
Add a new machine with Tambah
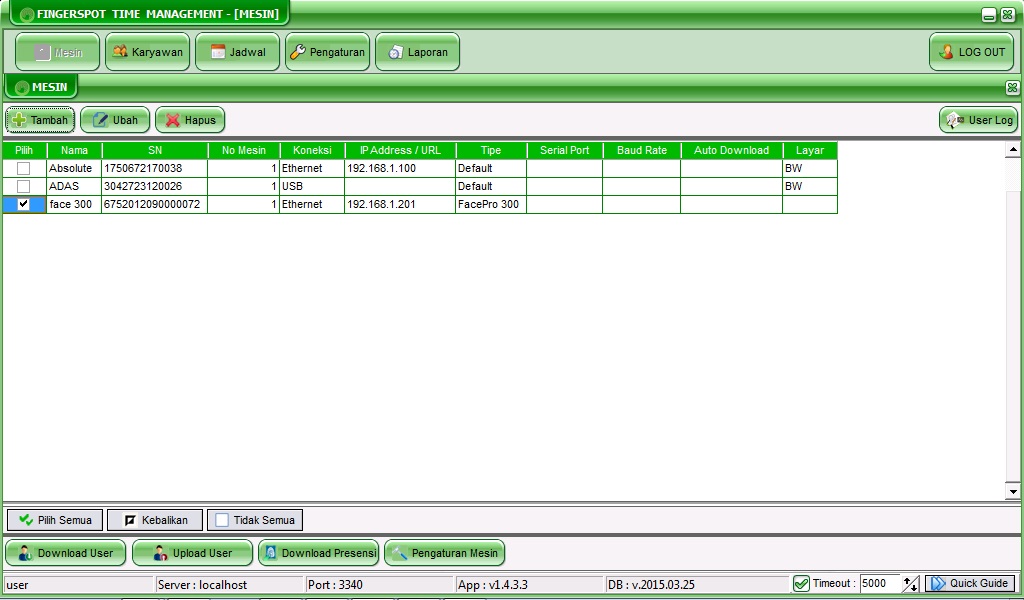pyautogui.click(x=40, y=120)
